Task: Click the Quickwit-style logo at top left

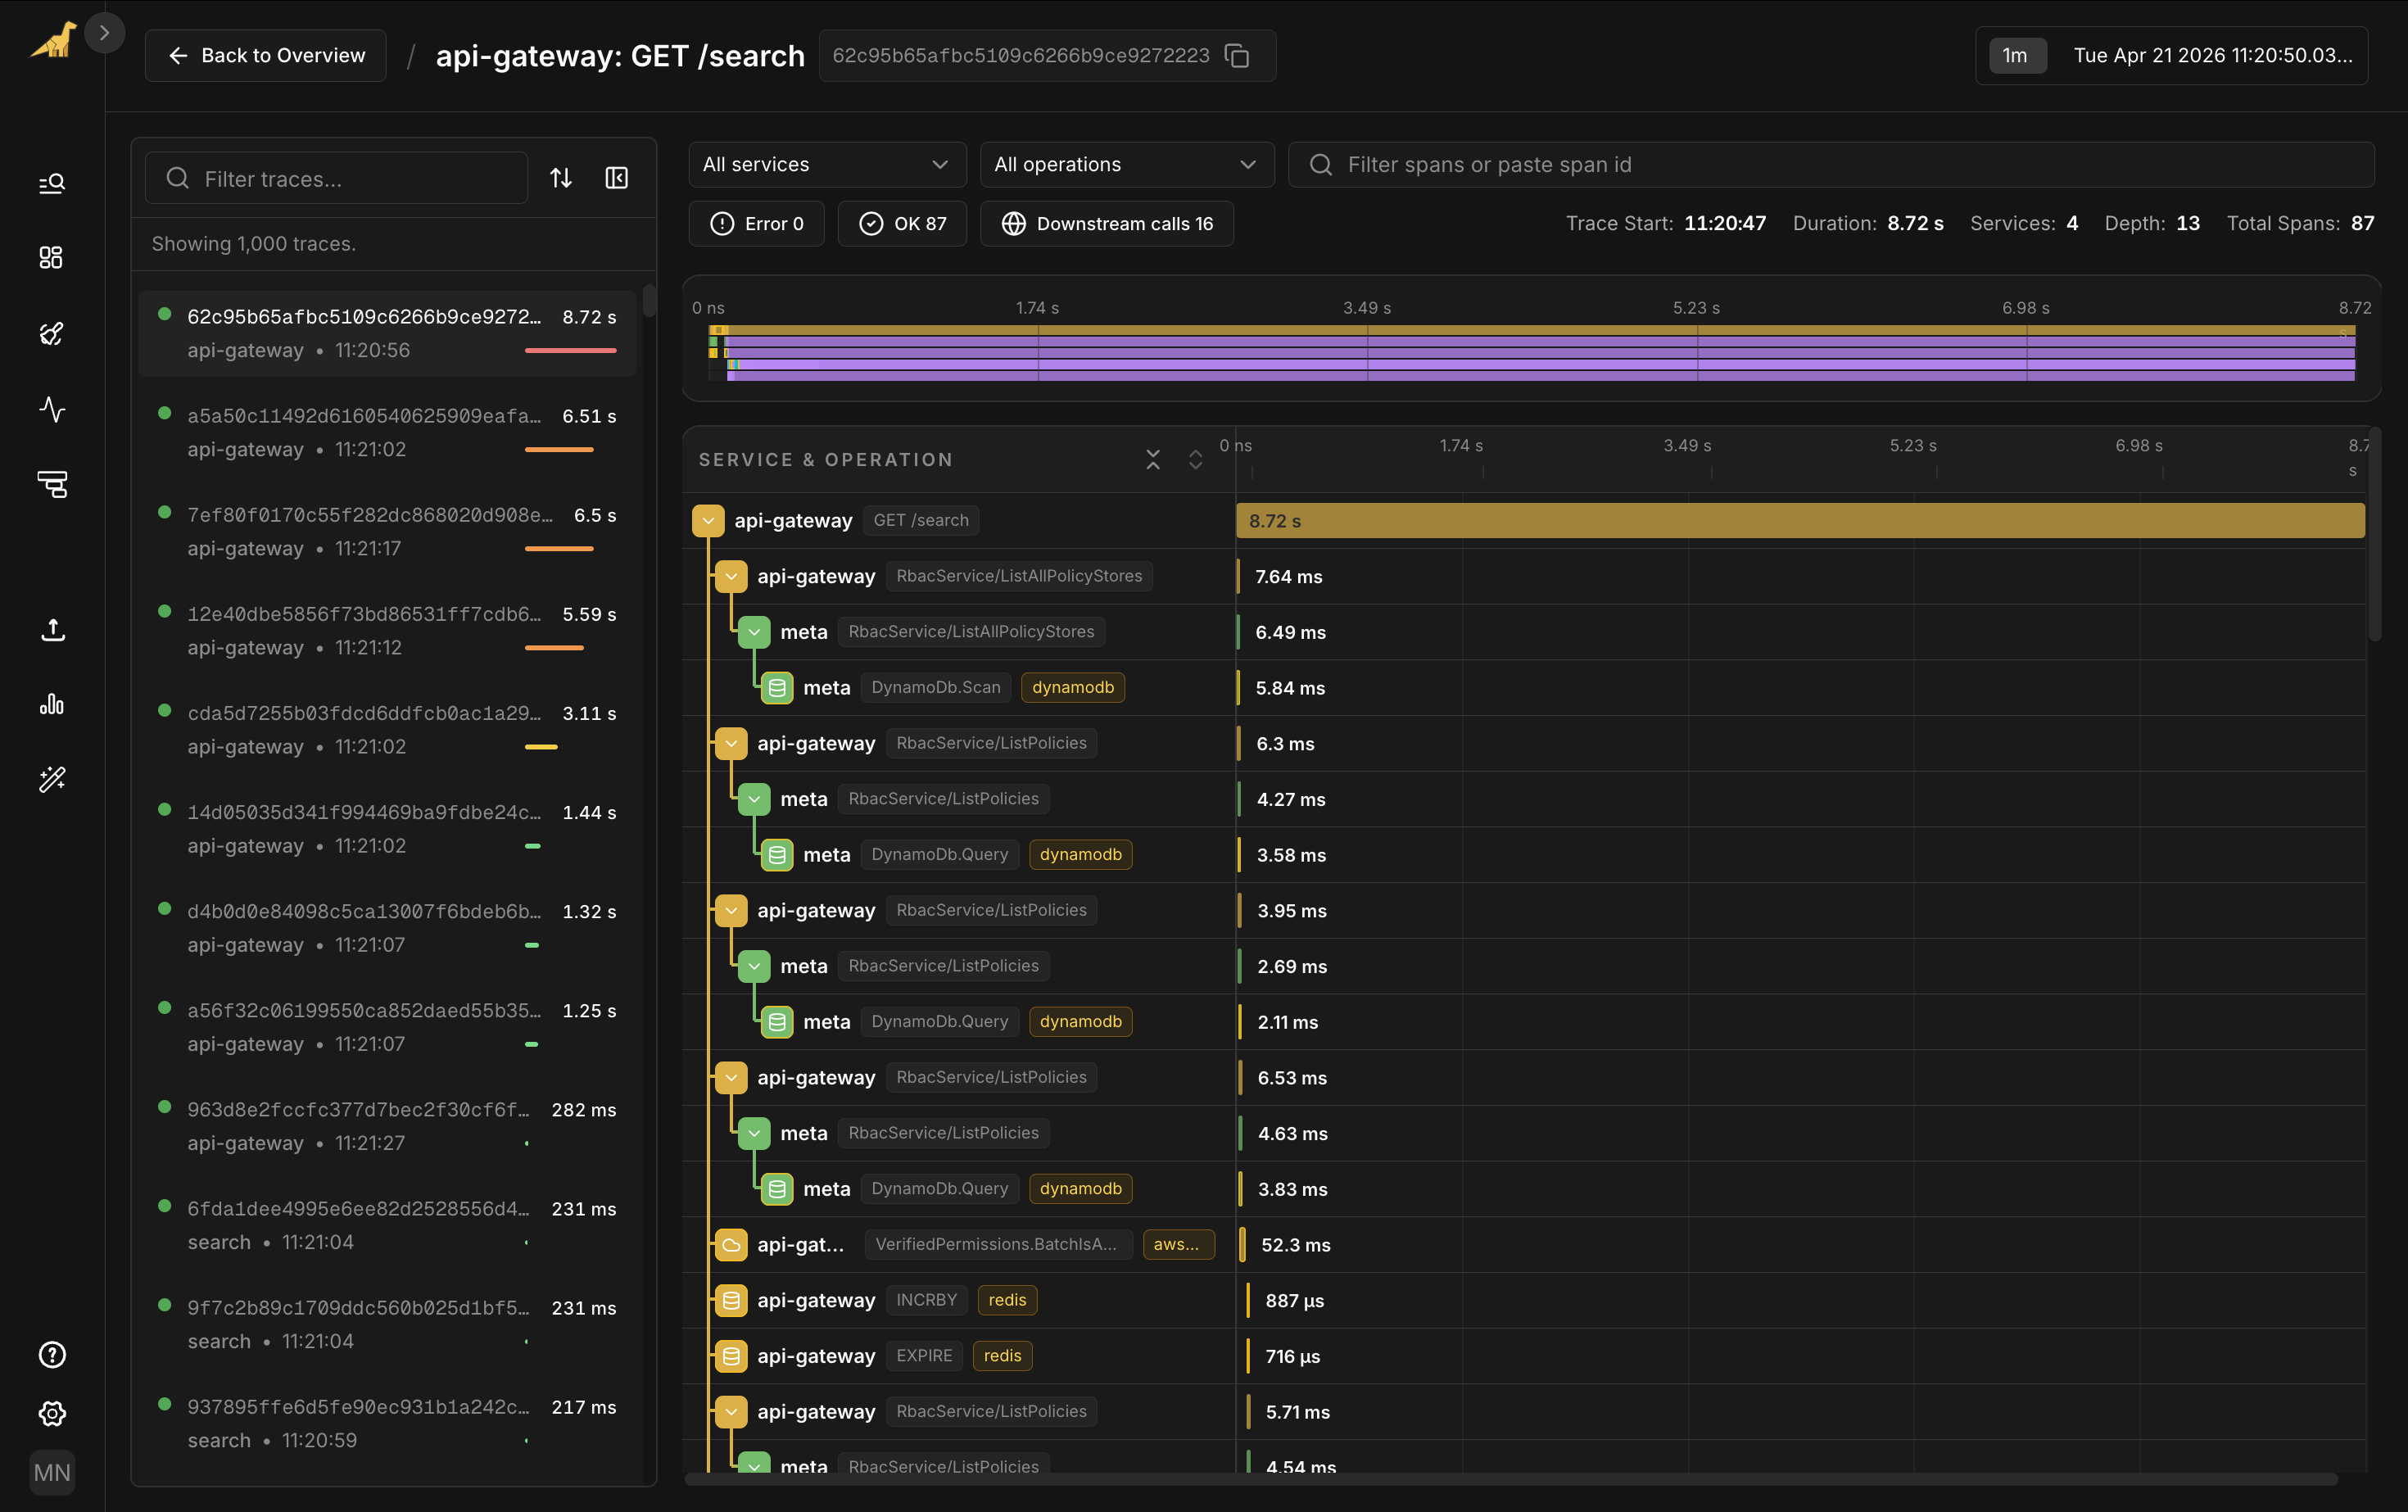Action: (53, 40)
